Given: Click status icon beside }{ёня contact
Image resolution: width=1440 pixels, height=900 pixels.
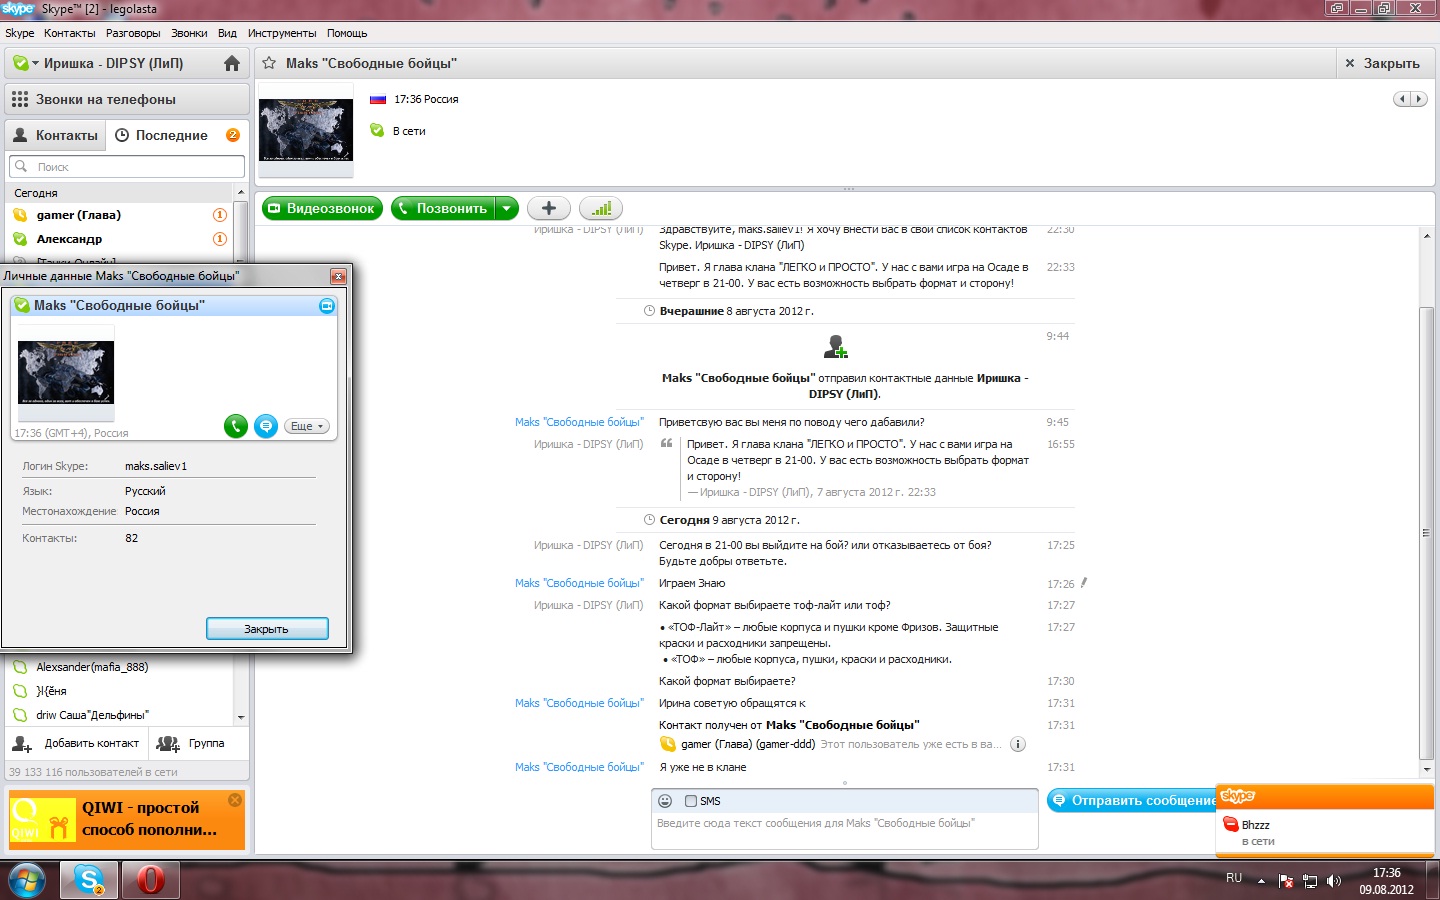Looking at the screenshot, I should click(20, 691).
